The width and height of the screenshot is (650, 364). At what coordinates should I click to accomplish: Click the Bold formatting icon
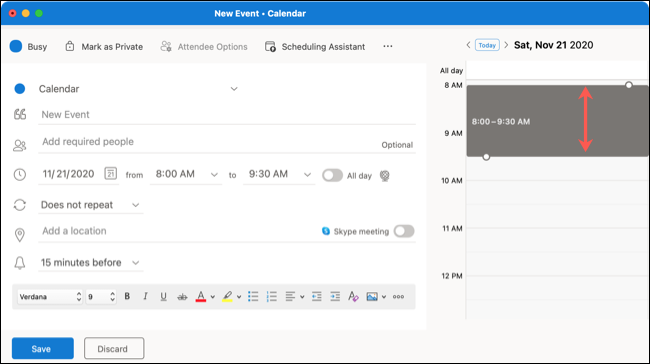tap(127, 296)
